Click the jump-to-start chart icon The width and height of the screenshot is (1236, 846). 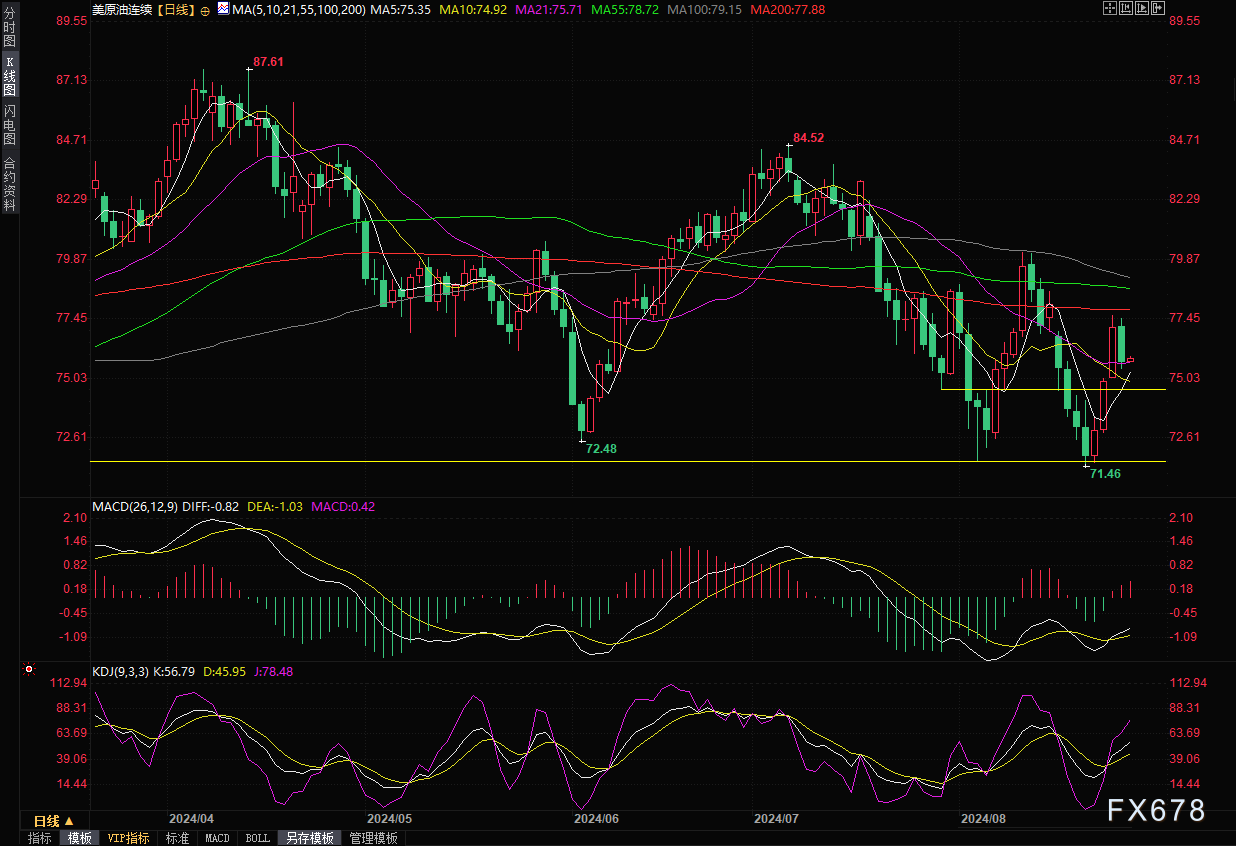(1125, 9)
